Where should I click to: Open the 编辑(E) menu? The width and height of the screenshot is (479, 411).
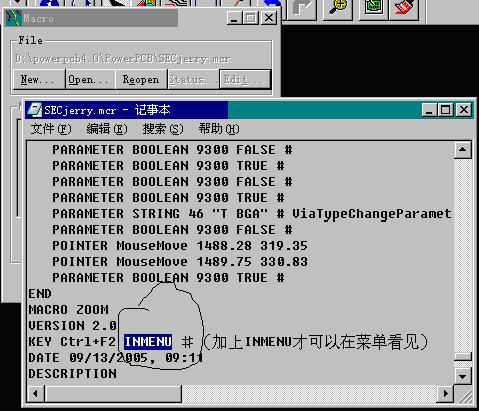[x=107, y=129]
